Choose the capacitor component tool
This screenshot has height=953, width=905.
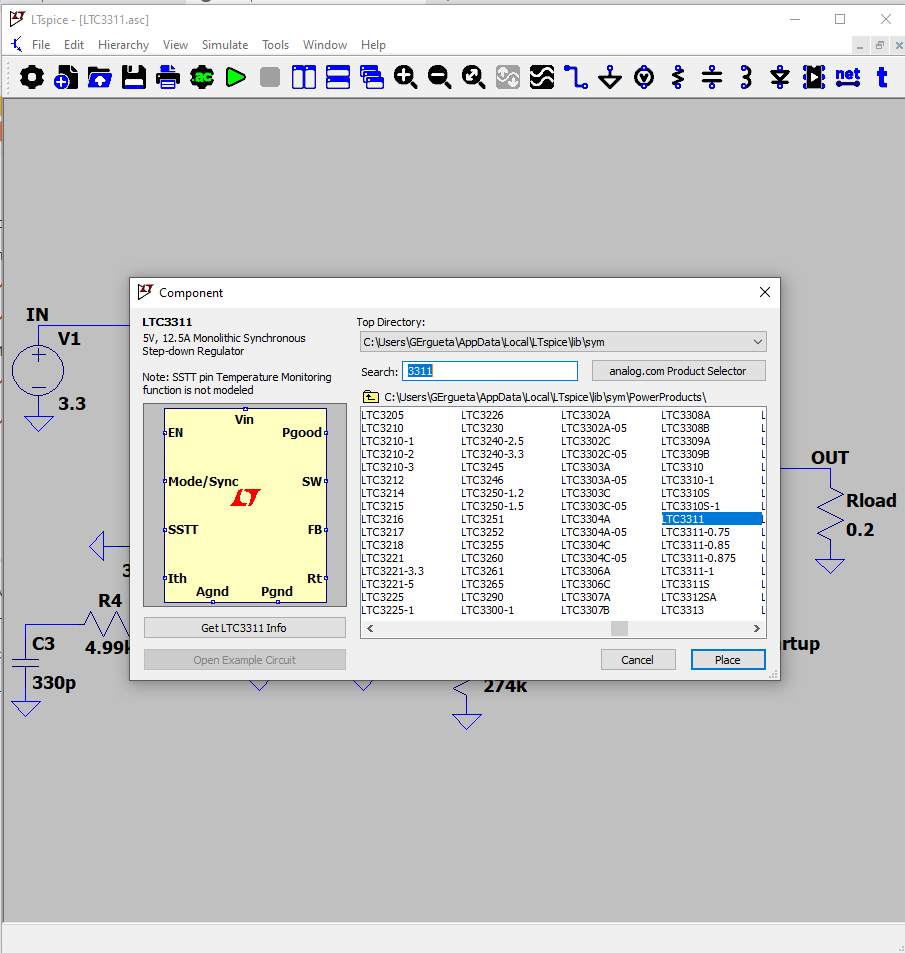pyautogui.click(x=712, y=77)
